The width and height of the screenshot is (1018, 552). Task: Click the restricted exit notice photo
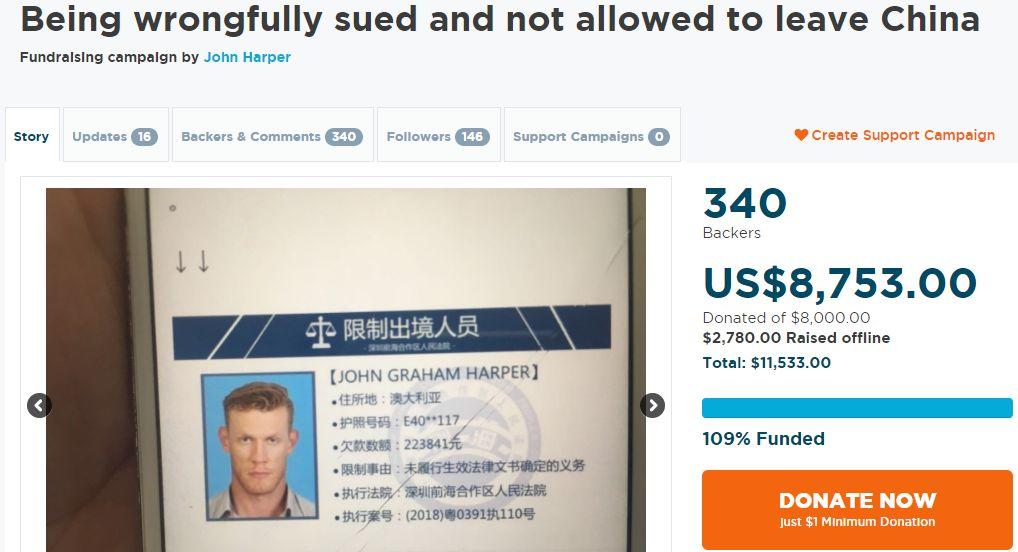(345, 370)
